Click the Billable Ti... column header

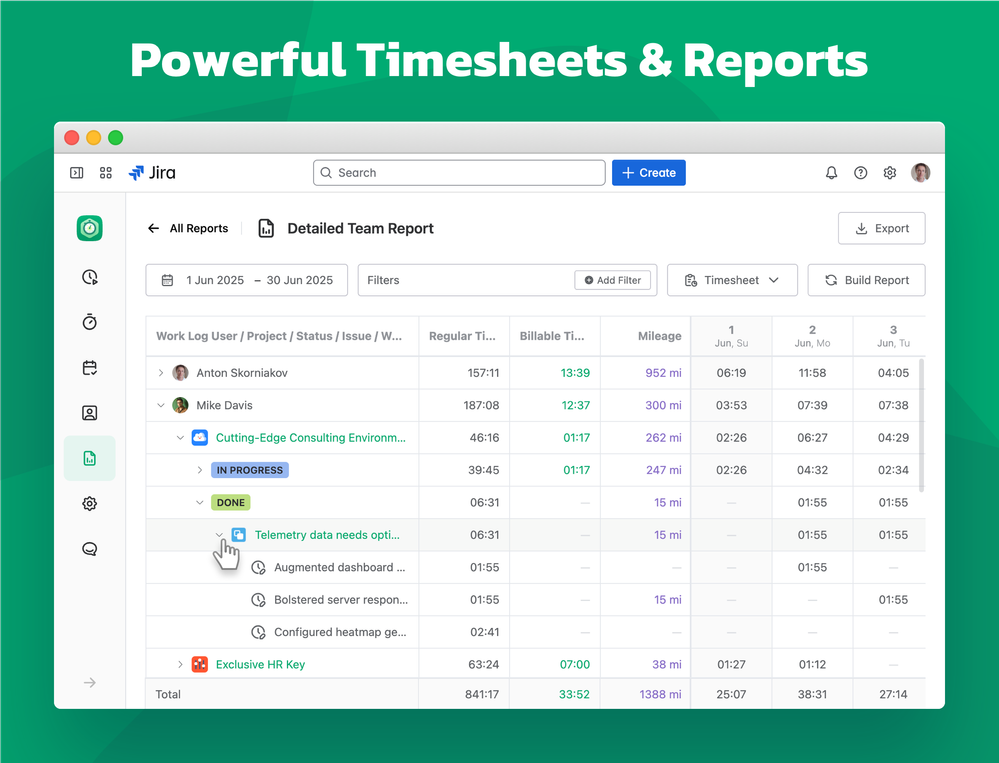(x=552, y=336)
